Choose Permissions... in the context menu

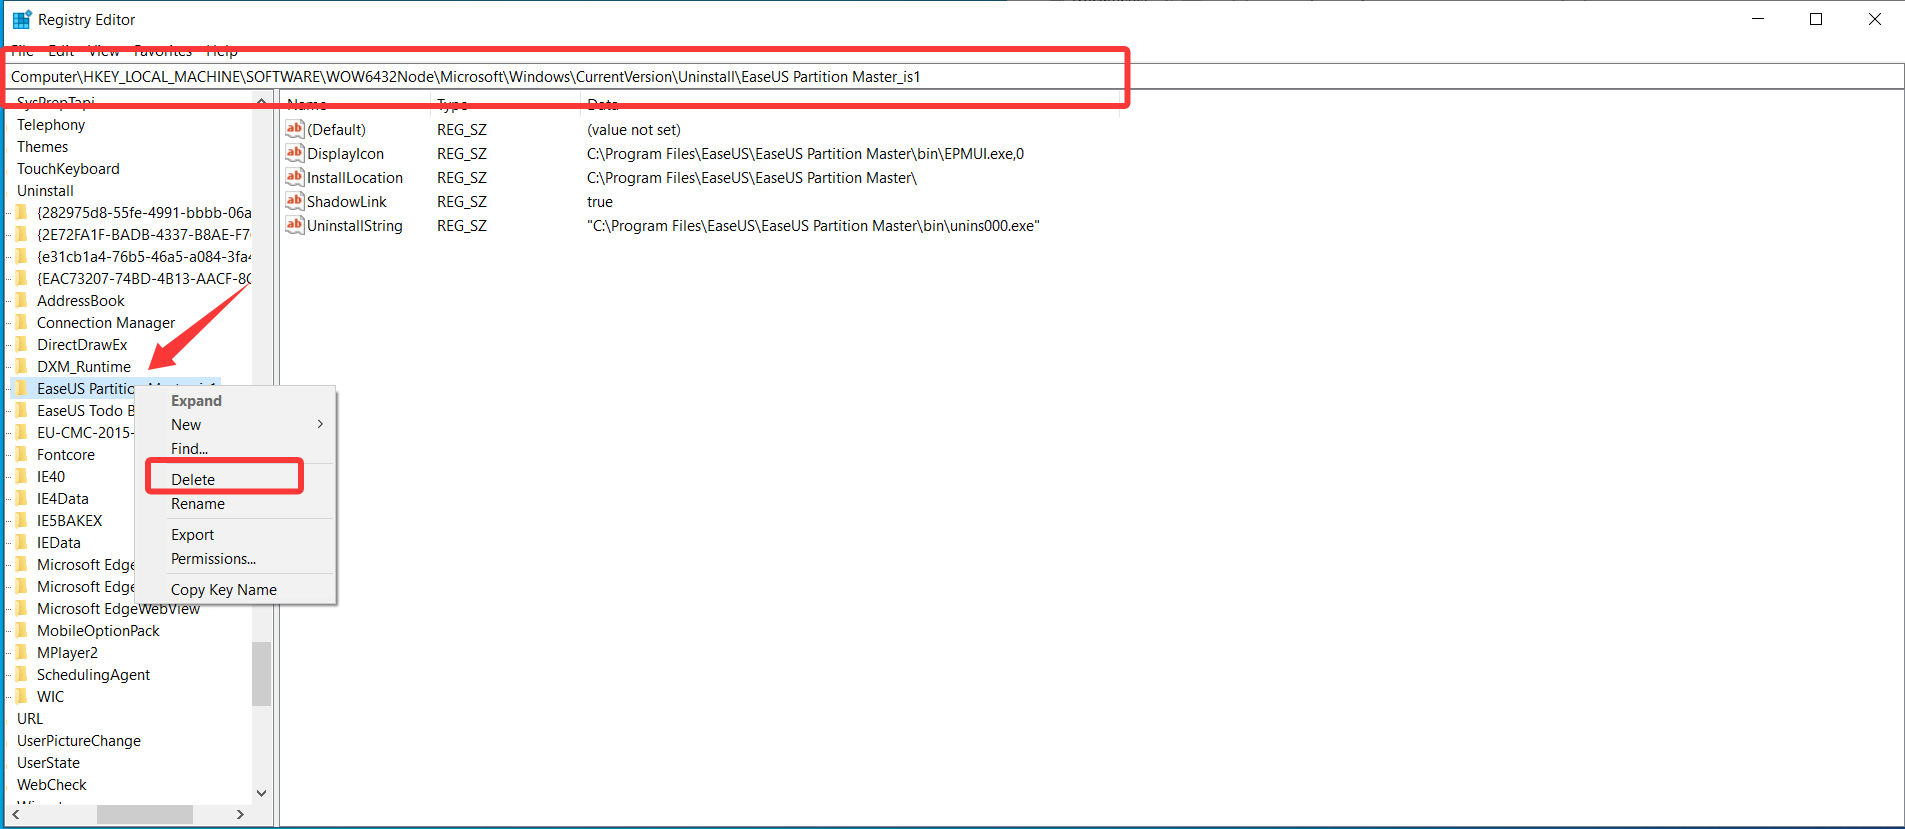[235, 558]
